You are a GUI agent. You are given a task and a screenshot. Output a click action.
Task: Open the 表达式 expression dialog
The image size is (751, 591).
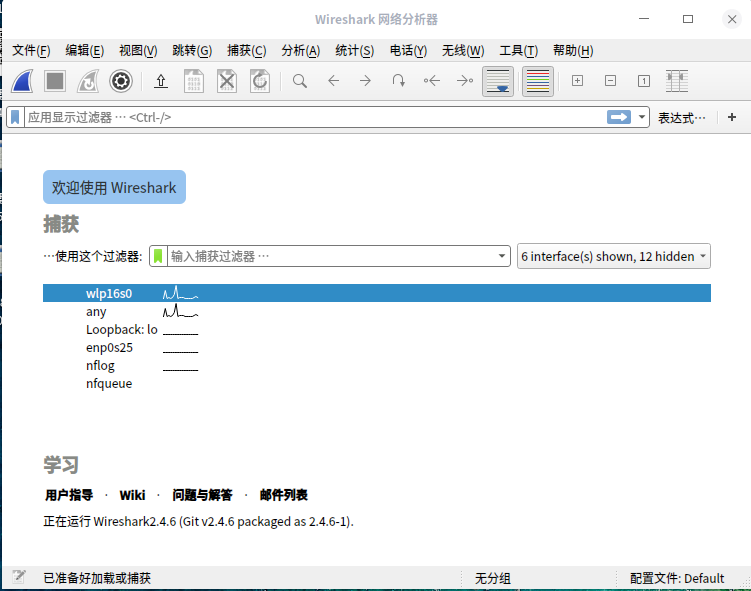pos(682,118)
